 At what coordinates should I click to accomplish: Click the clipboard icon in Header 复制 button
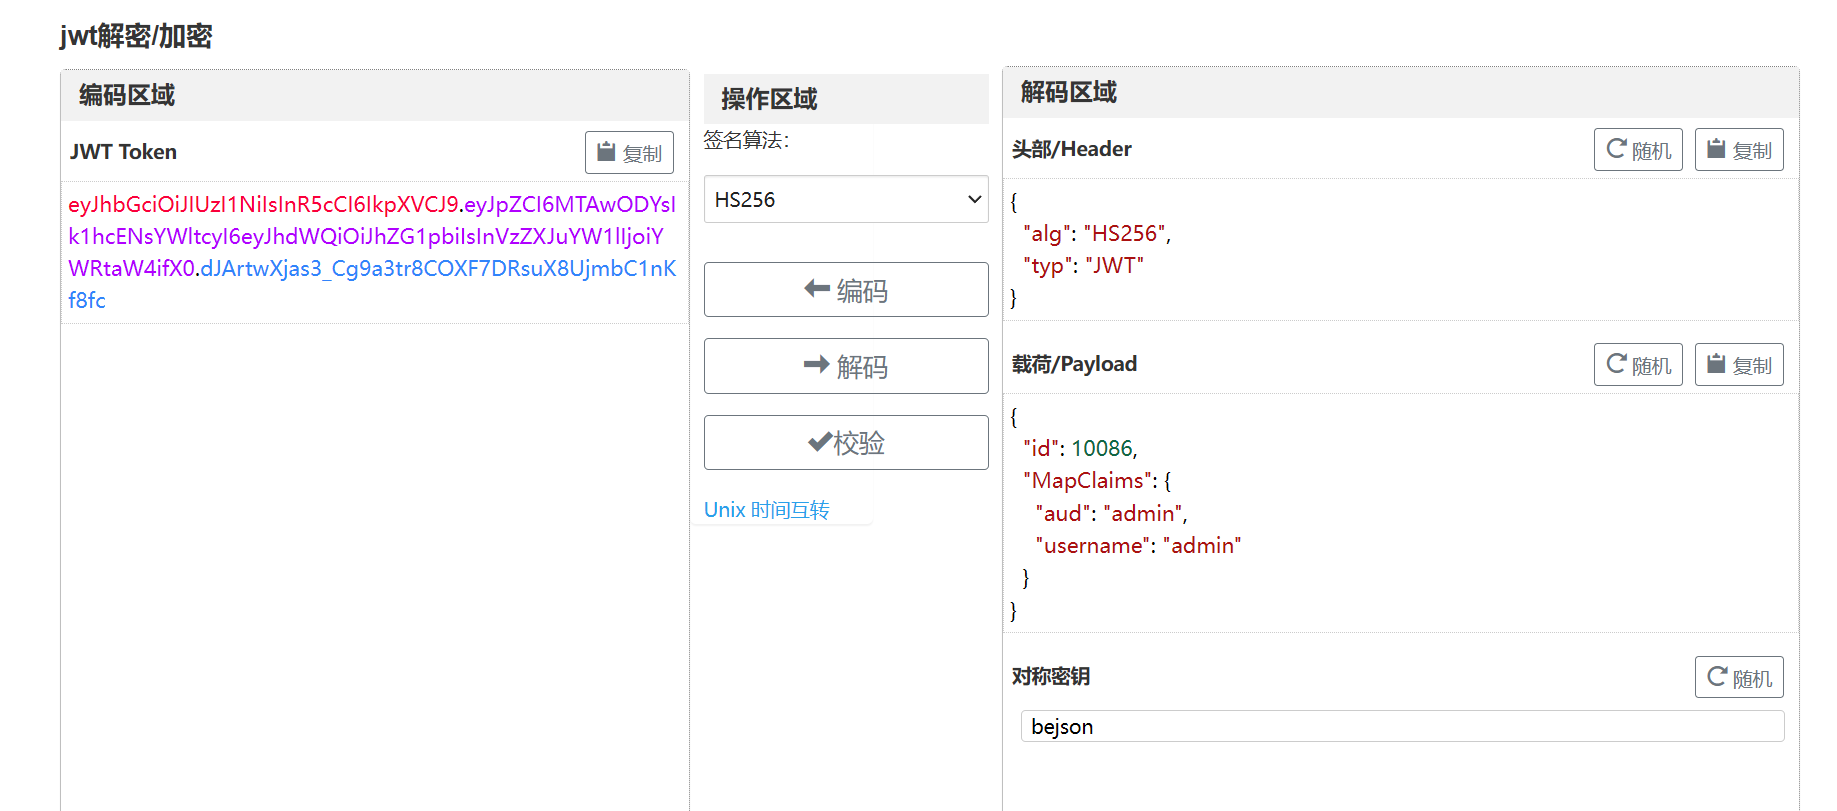point(1716,149)
